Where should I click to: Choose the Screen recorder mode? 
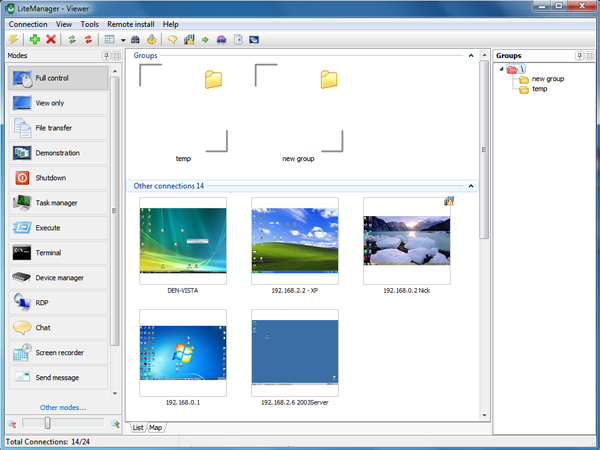[x=59, y=352]
